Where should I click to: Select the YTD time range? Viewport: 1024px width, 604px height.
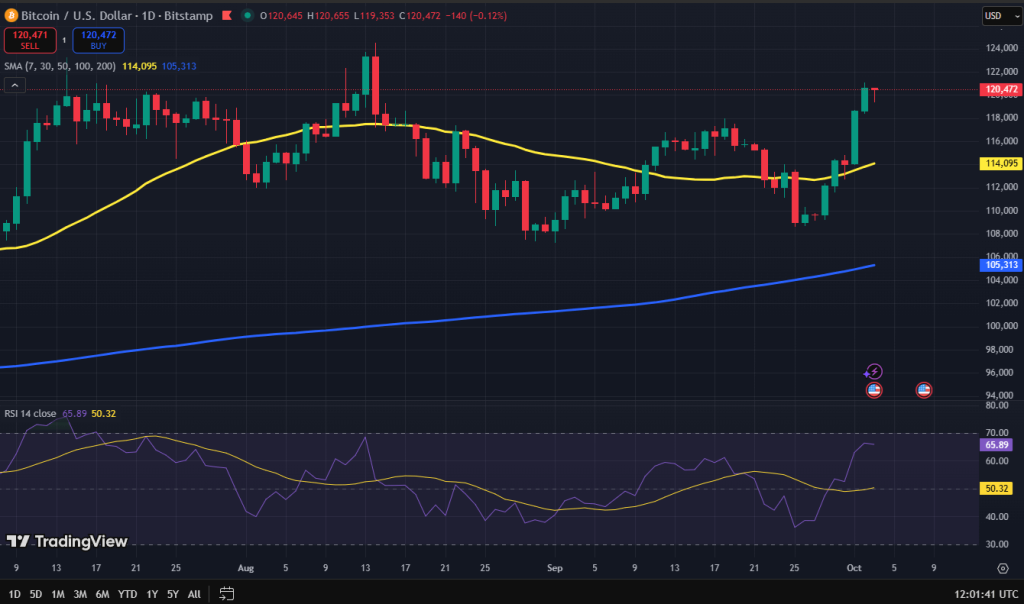[x=127, y=593]
